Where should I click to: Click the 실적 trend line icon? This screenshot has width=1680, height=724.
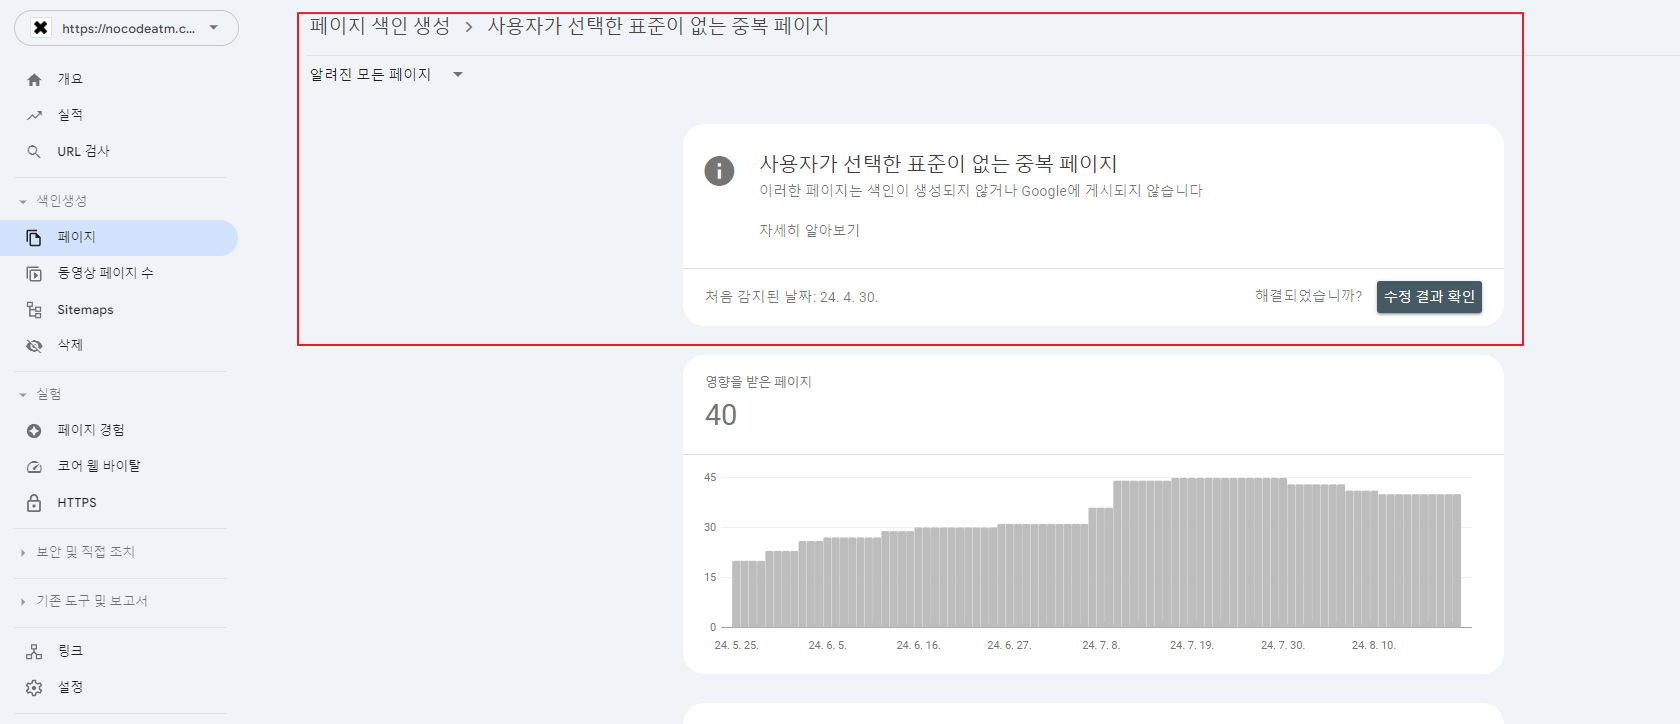pyautogui.click(x=34, y=116)
